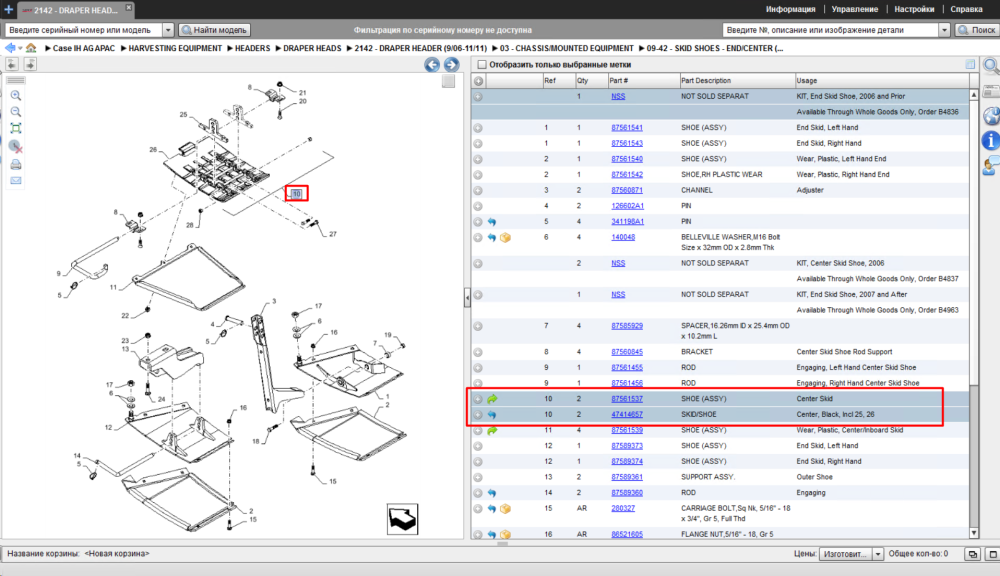Open the search magnifier in right sidebar
Image resolution: width=1000 pixels, height=576 pixels.
point(990,65)
